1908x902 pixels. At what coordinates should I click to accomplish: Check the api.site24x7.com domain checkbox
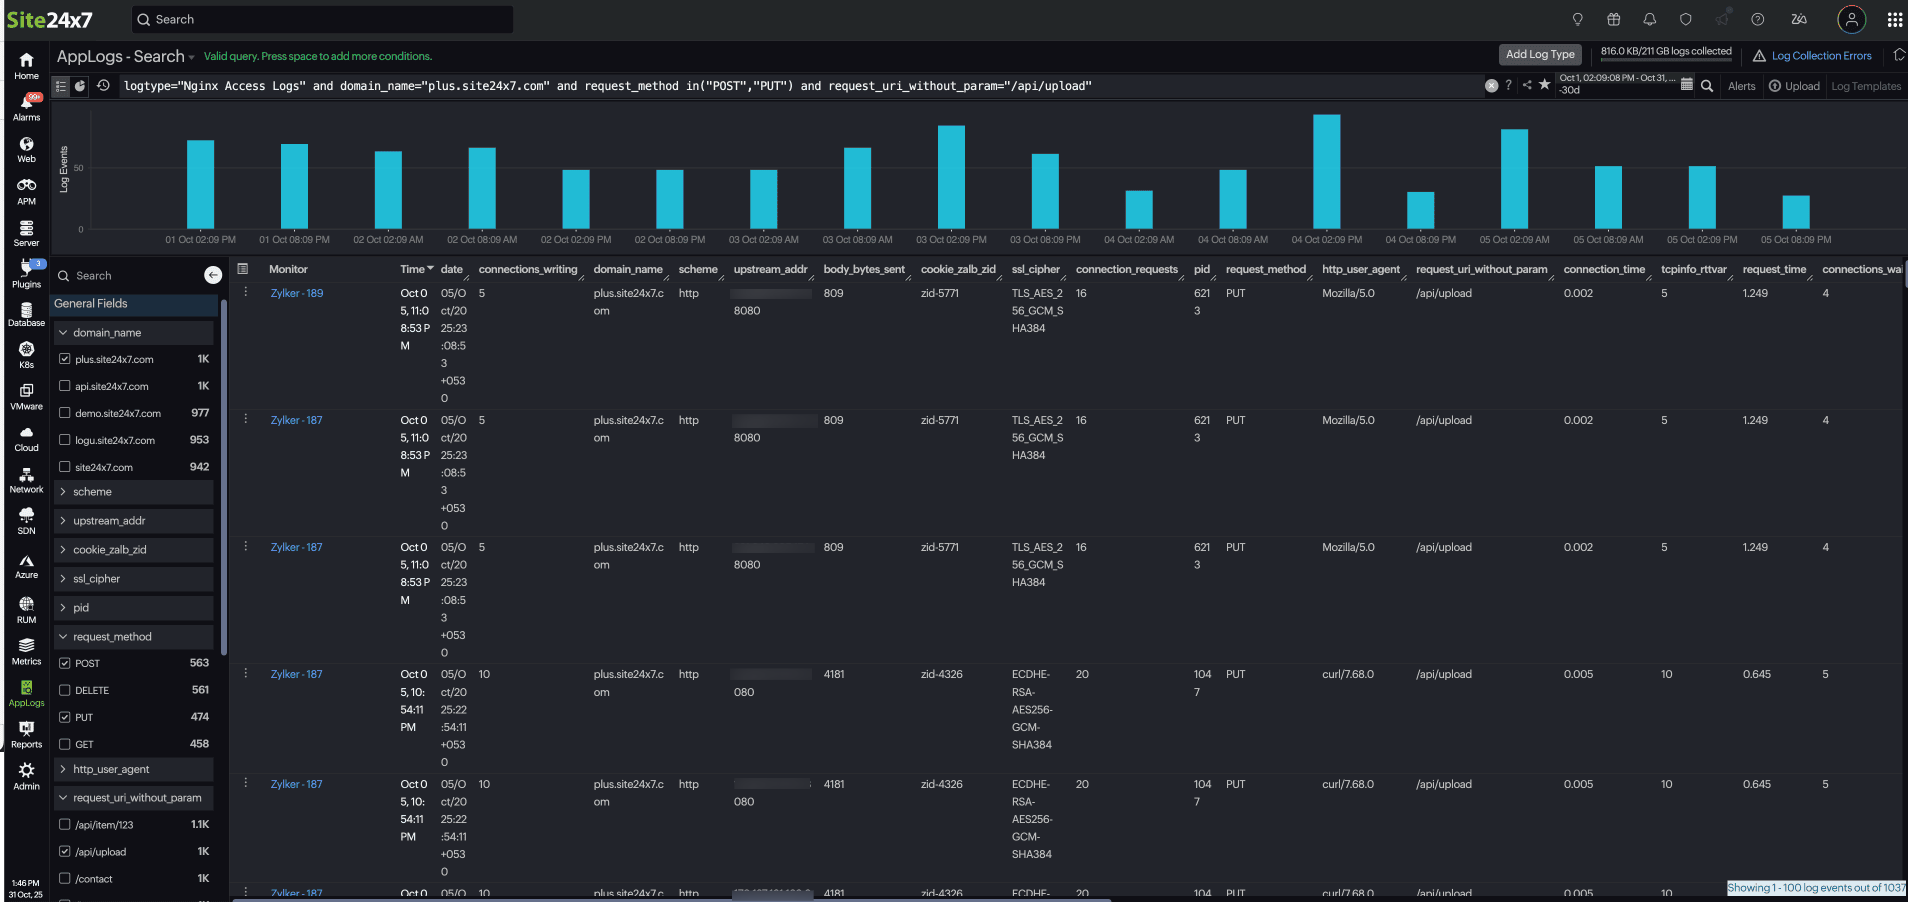[x=65, y=386]
